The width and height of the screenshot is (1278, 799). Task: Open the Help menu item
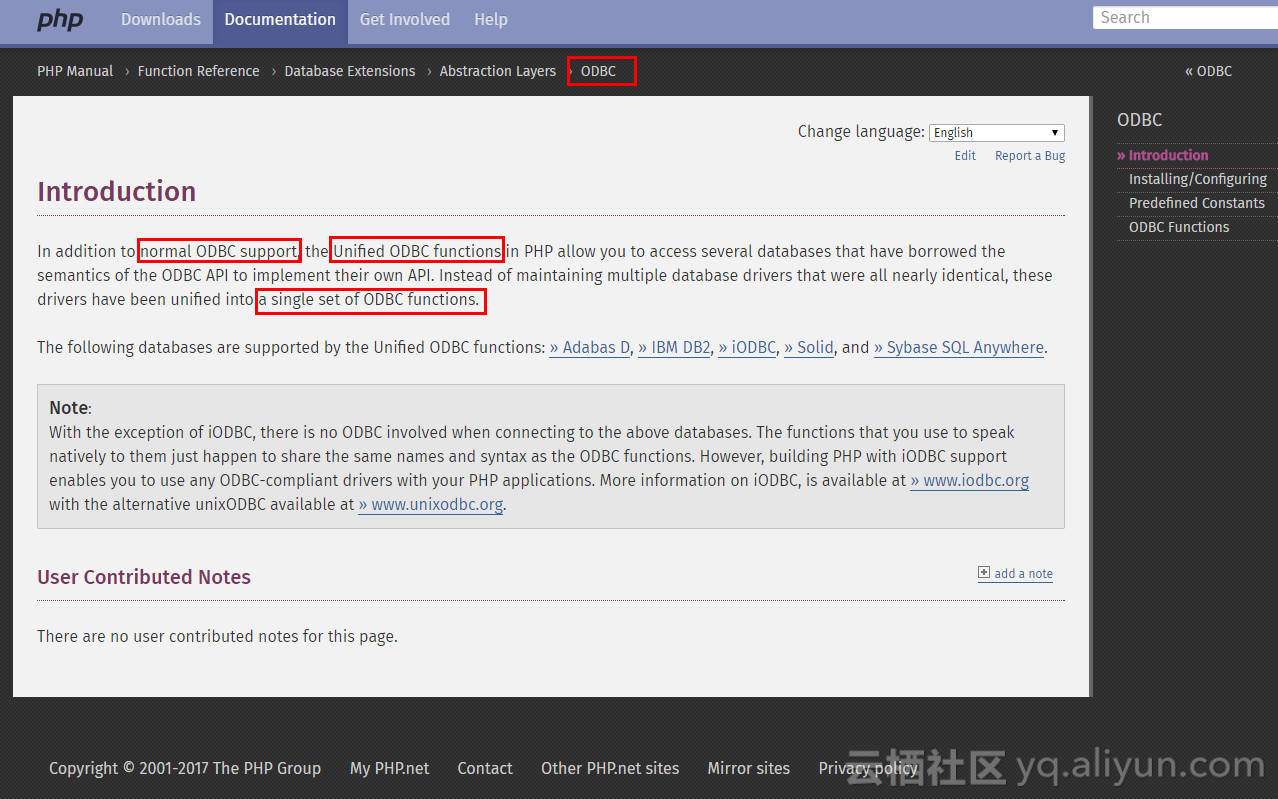(491, 19)
